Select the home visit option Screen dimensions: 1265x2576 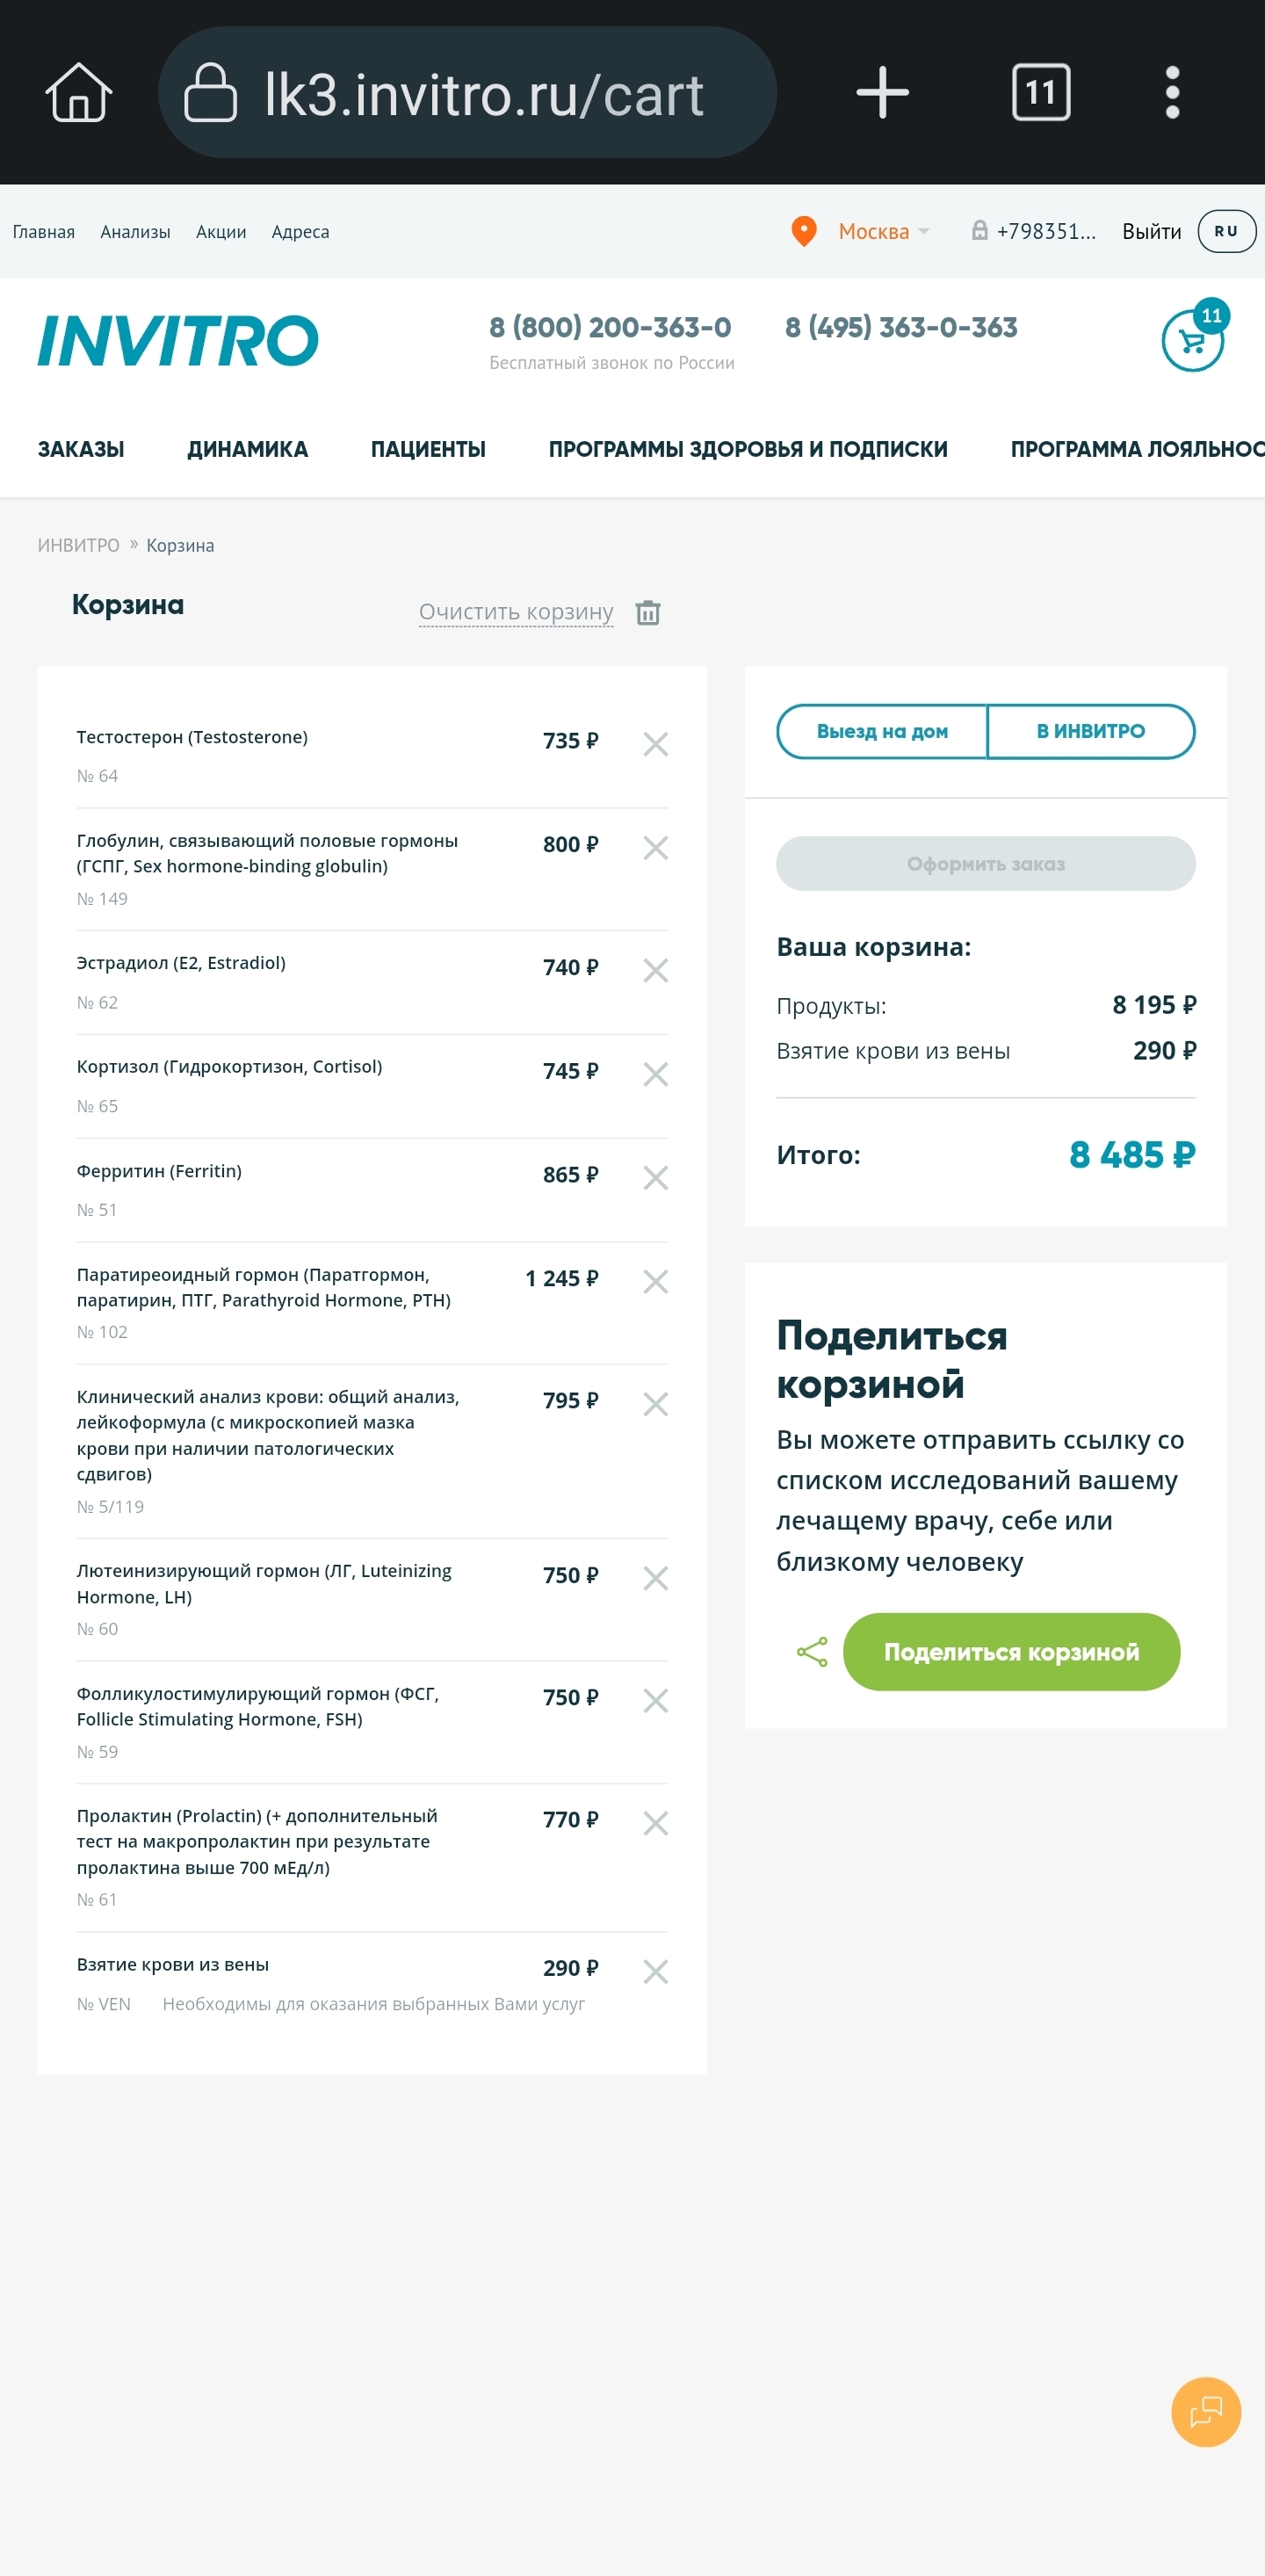pyautogui.click(x=882, y=731)
